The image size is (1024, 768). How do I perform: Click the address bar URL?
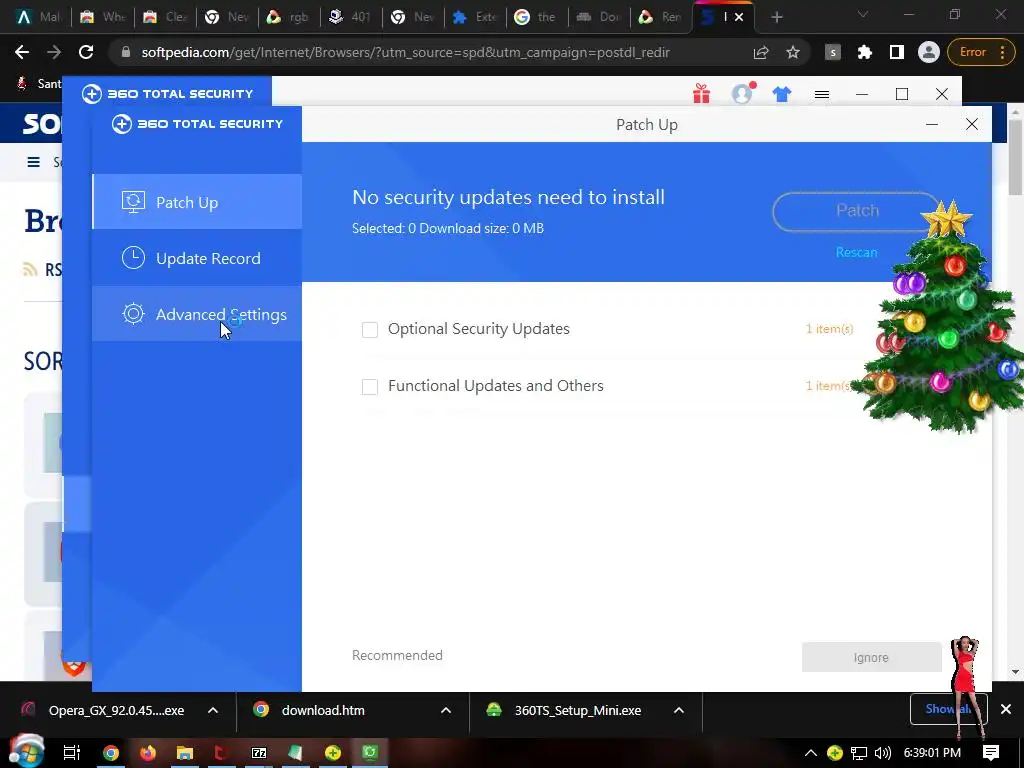click(x=405, y=52)
